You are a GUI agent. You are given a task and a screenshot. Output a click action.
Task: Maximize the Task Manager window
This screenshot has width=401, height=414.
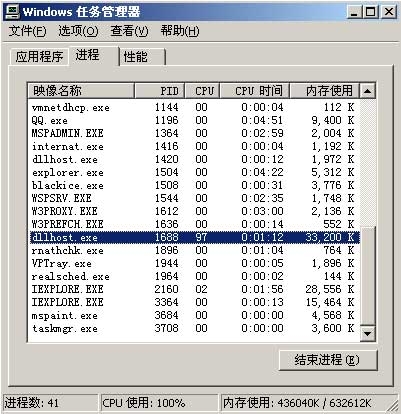coord(371,12)
